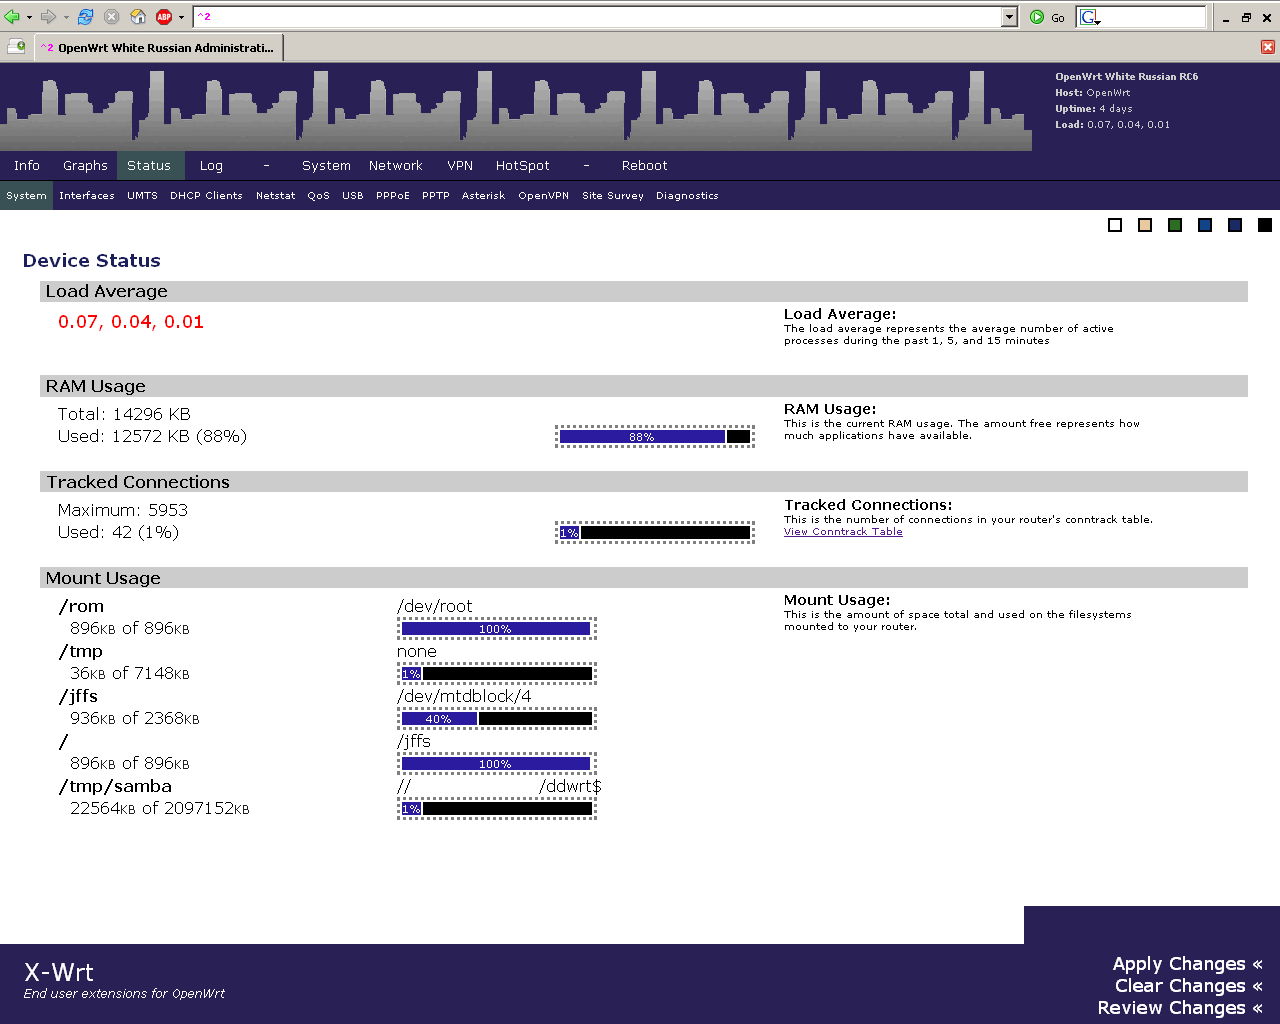Viewport: 1280px width, 1024px height.
Task: Click the red load average value 0.07, 0.04, 0.01
Action: tap(131, 322)
